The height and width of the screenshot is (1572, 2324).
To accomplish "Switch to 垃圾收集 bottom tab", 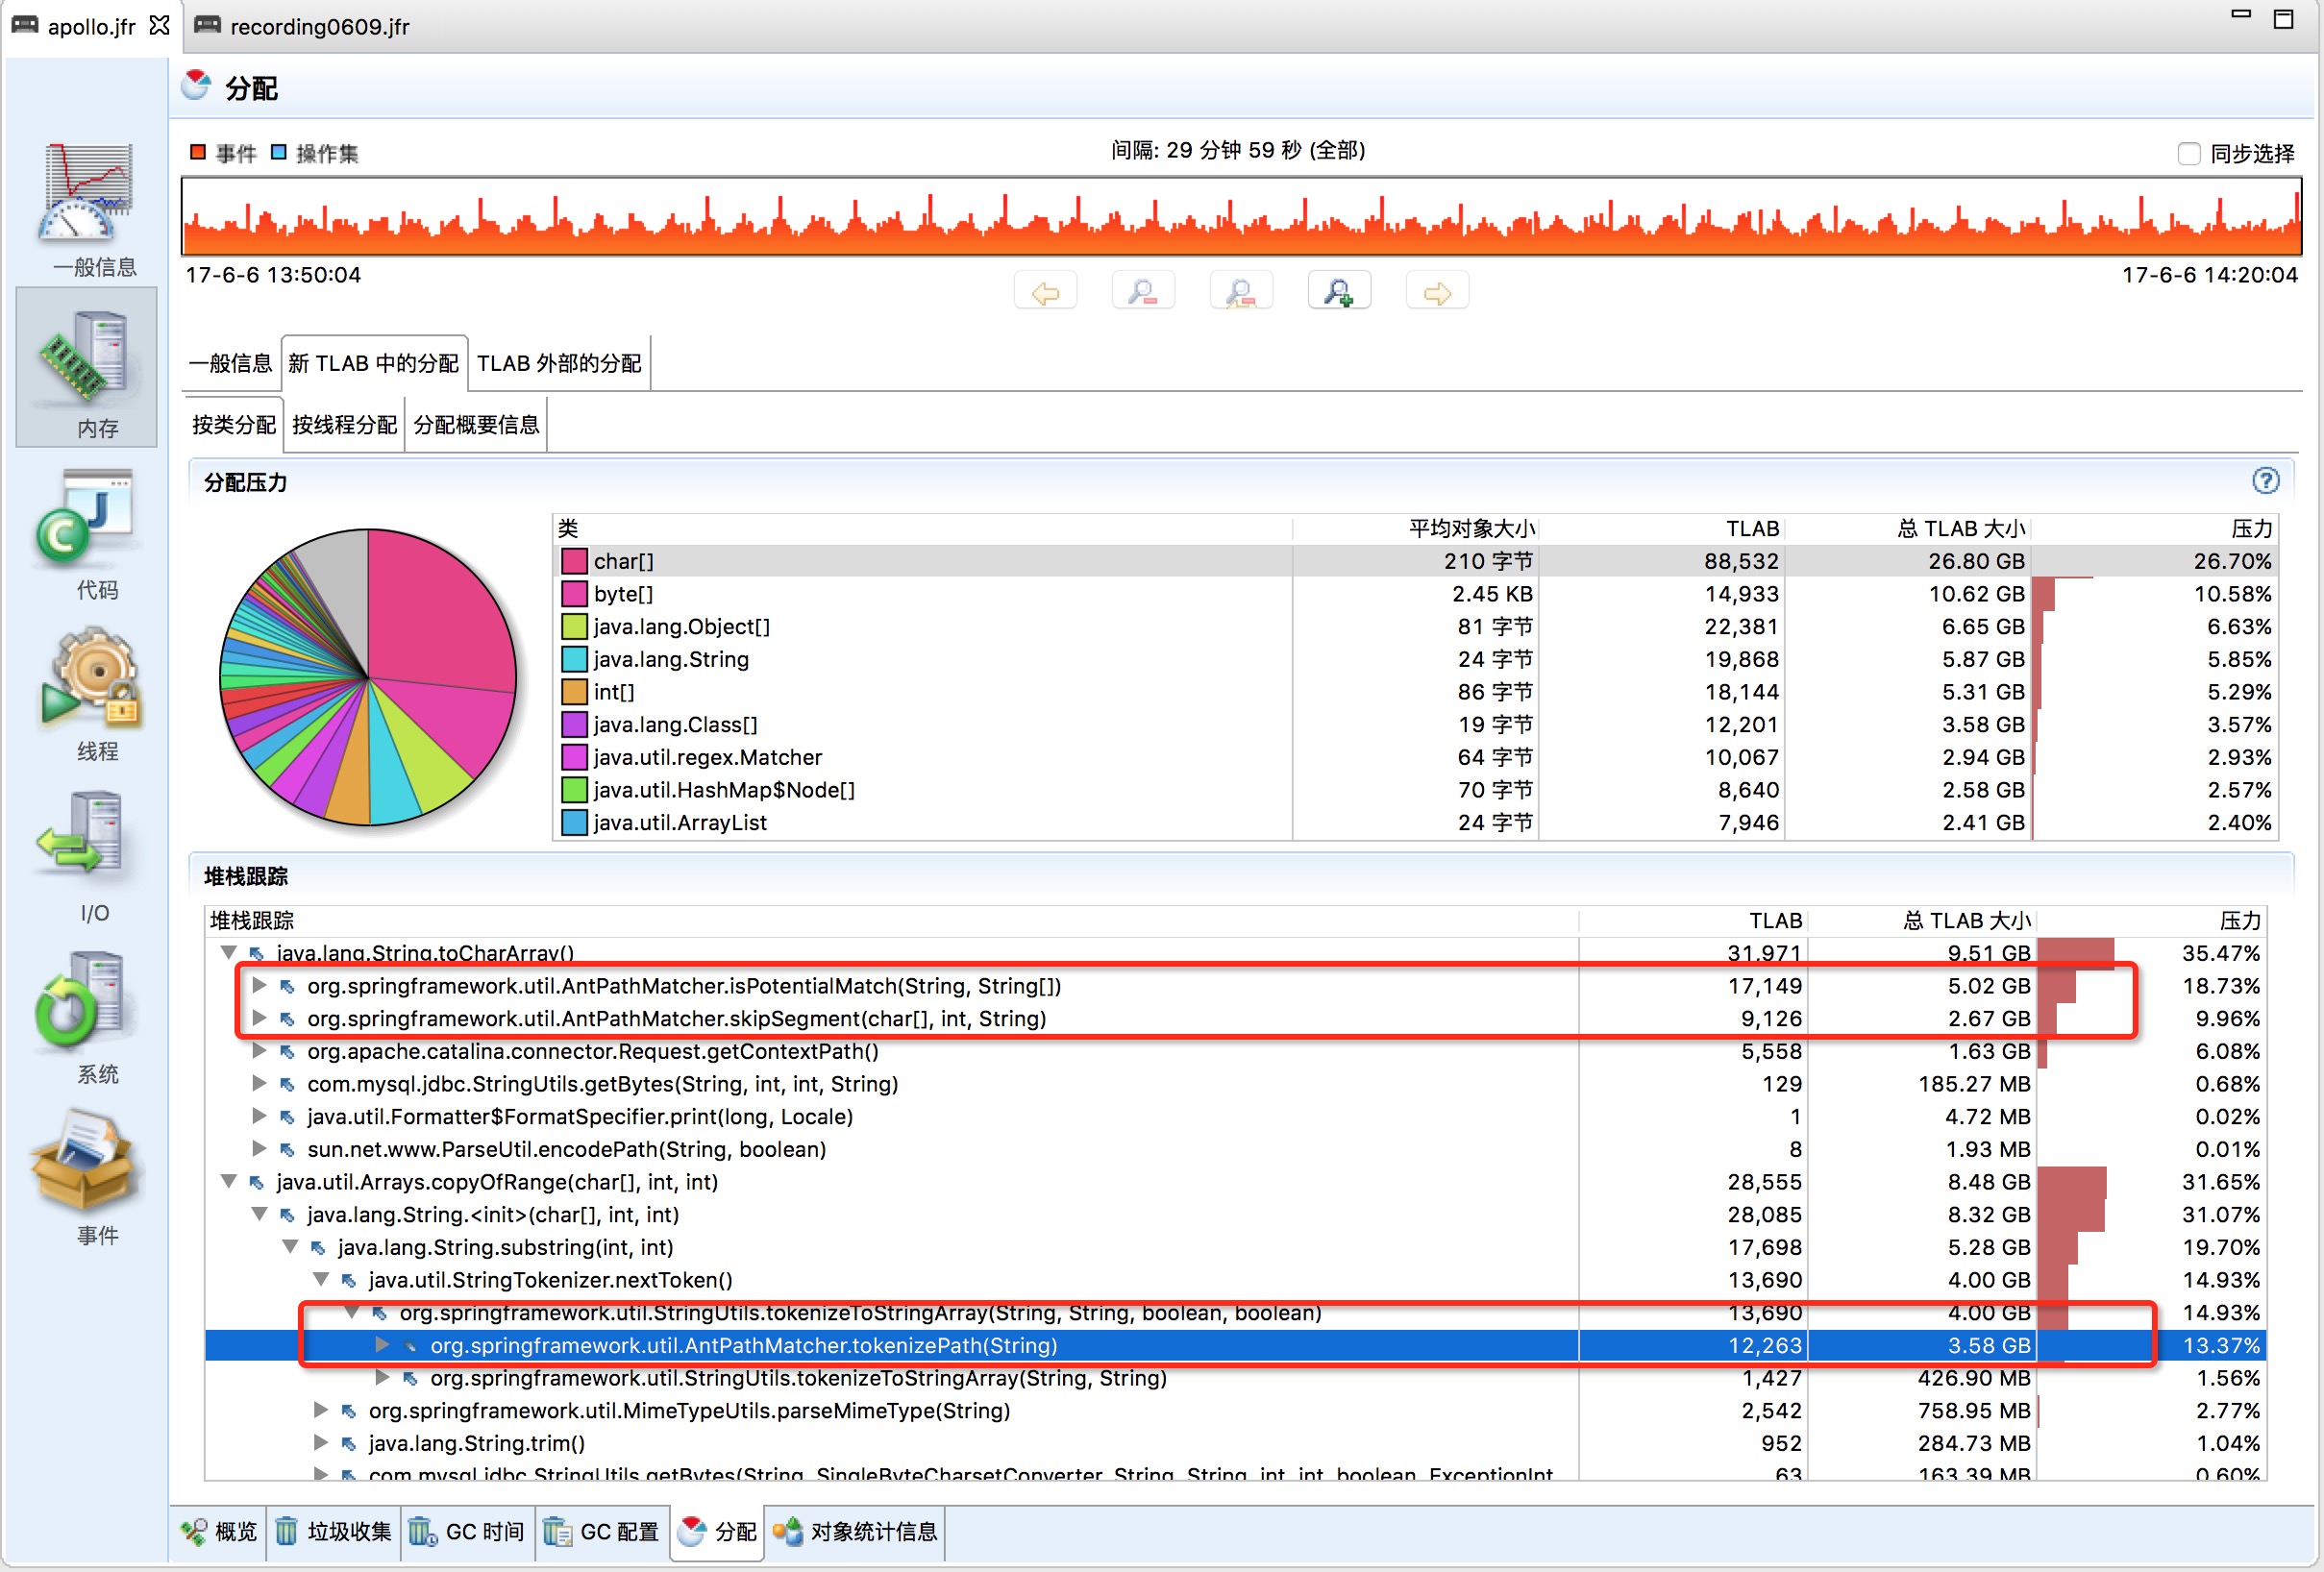I will (333, 1531).
